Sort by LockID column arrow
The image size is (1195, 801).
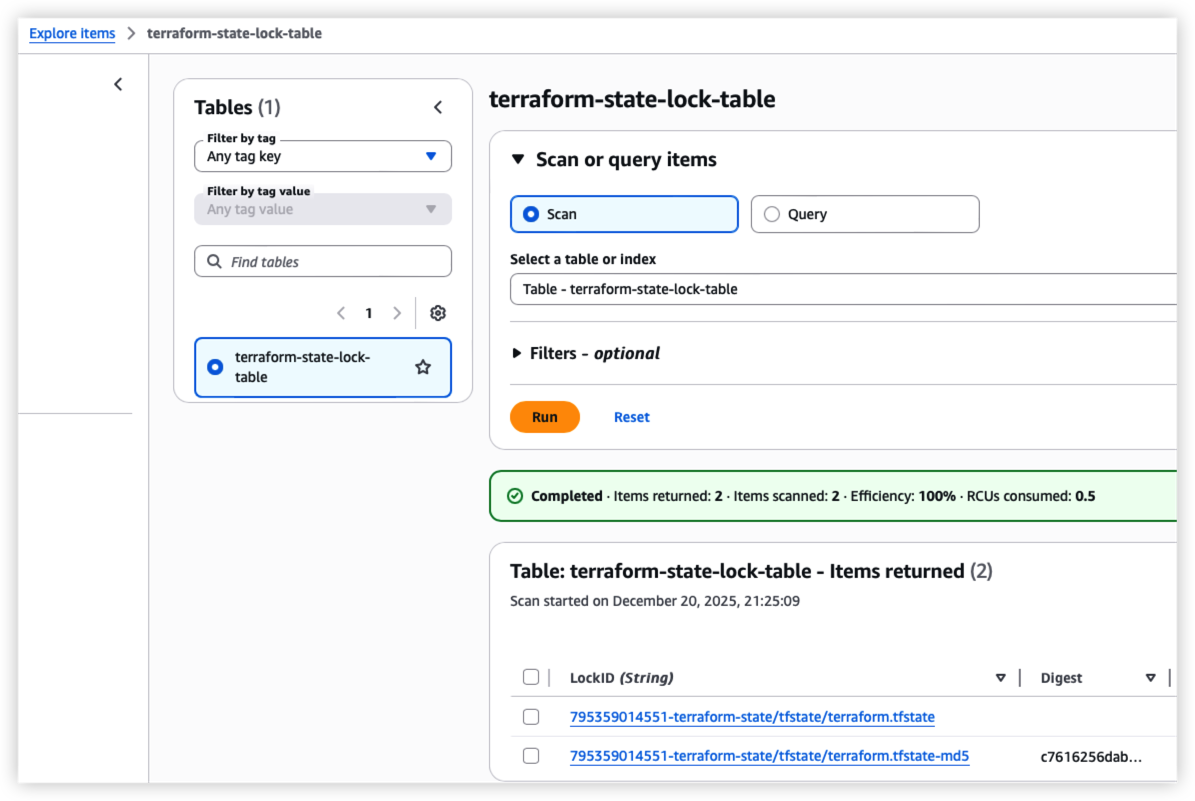tap(1000, 678)
